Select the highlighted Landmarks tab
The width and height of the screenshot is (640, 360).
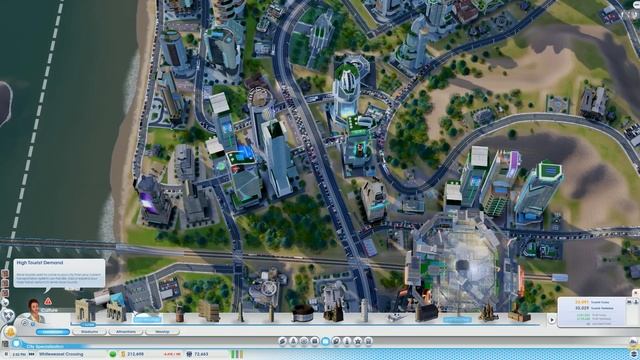pyautogui.click(x=53, y=332)
